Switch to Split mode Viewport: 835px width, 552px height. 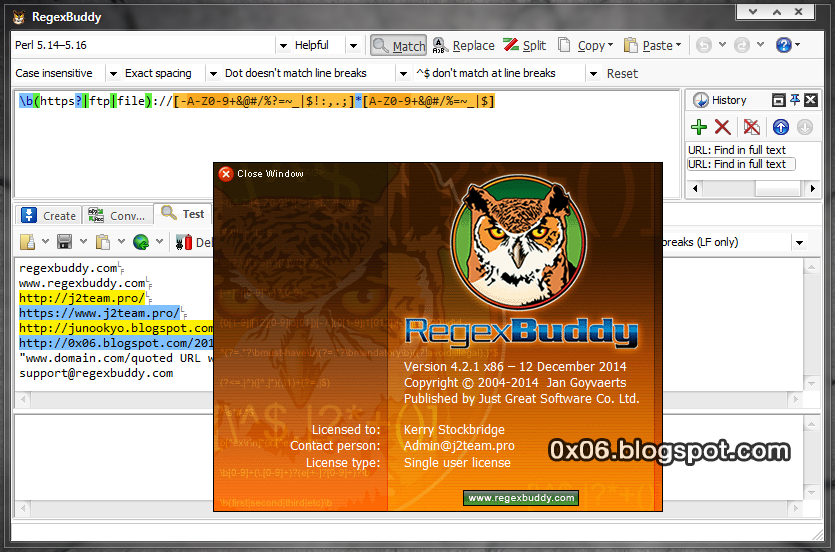525,46
